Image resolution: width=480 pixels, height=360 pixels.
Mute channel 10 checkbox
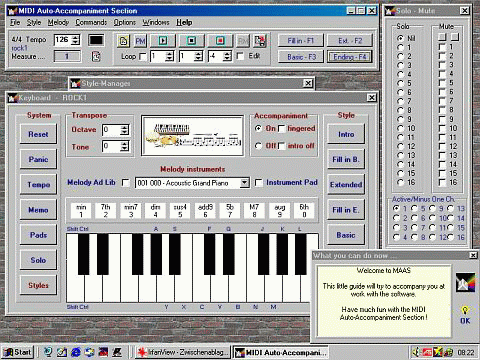[x=442, y=128]
